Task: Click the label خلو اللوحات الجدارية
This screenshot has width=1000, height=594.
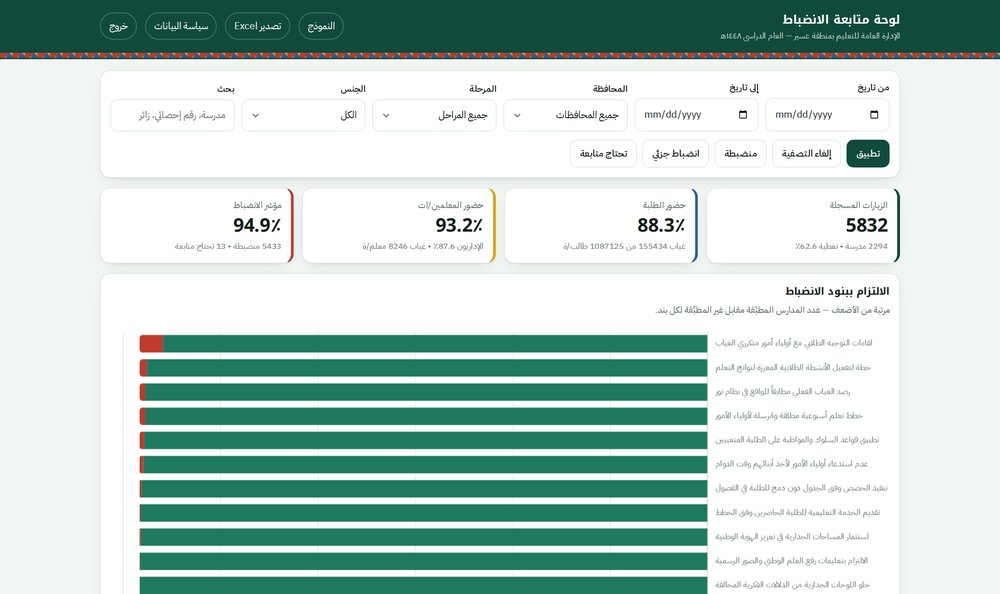Action: [x=792, y=585]
